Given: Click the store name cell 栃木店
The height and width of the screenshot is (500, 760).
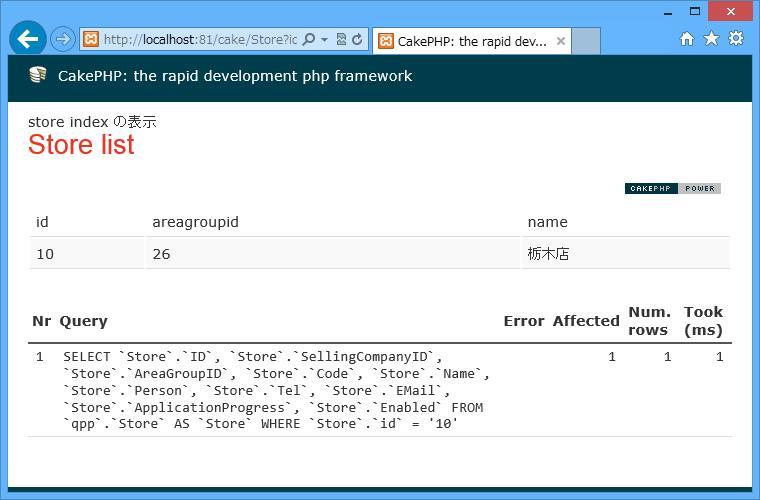Looking at the screenshot, I should click(x=548, y=254).
